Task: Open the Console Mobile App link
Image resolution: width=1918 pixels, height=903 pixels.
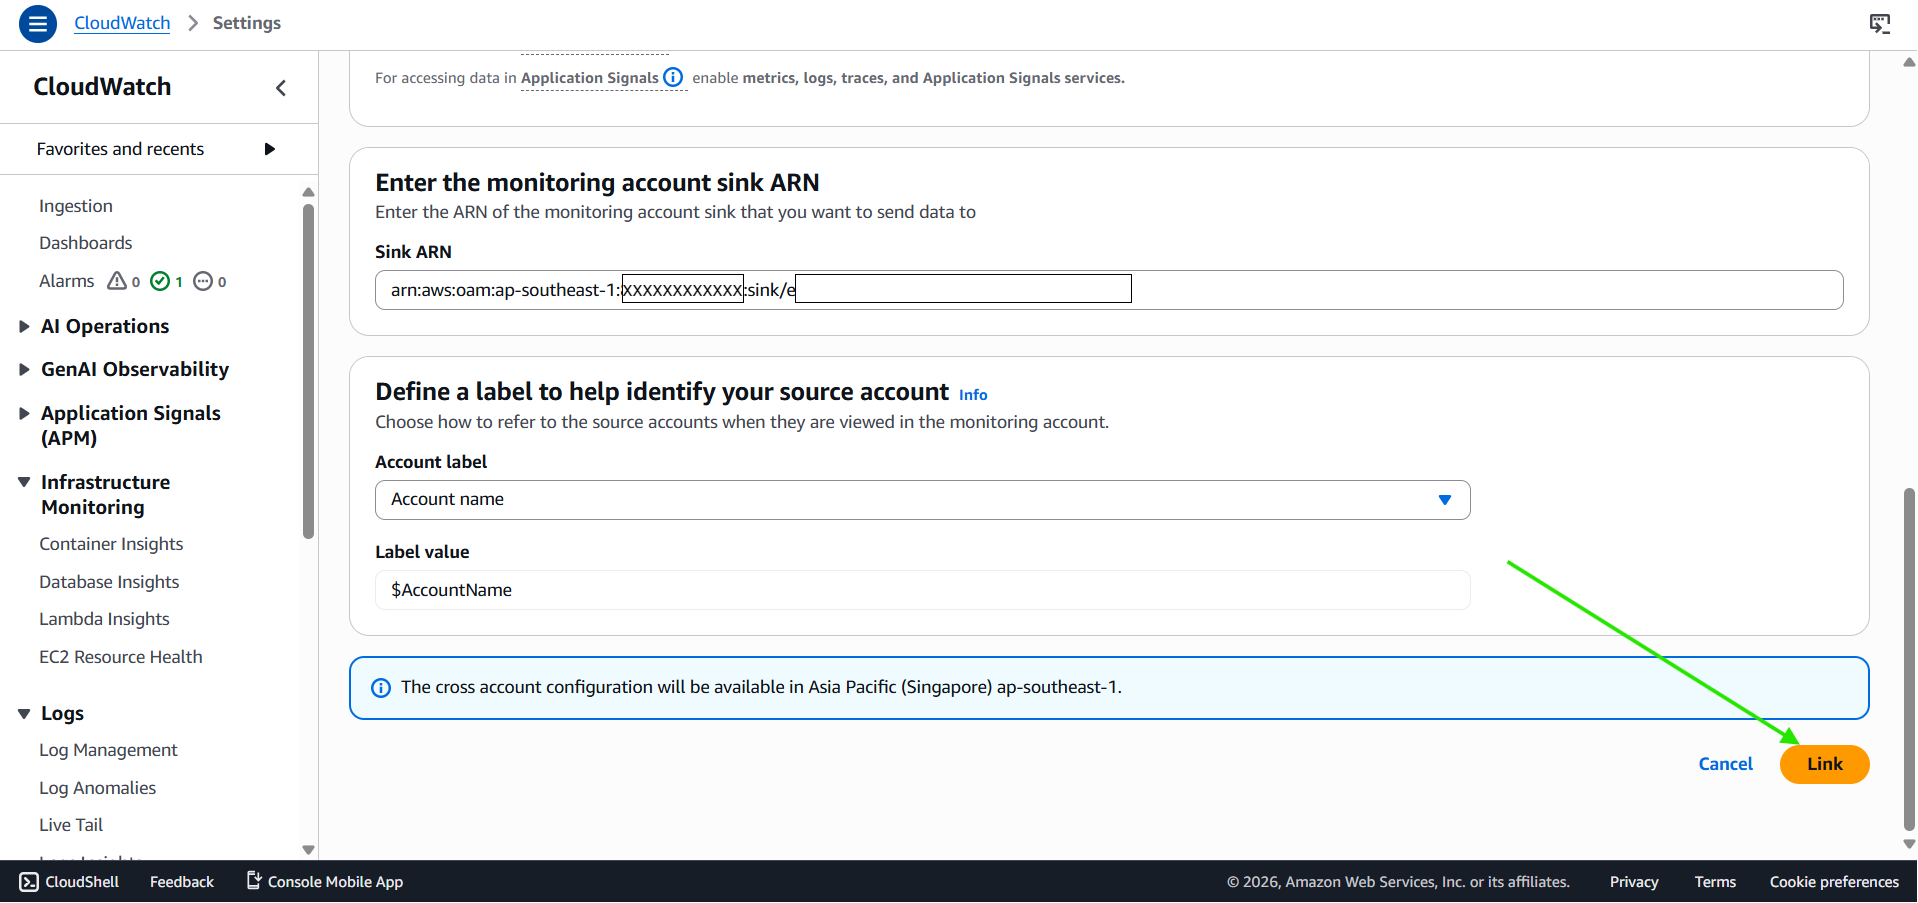Action: [325, 881]
